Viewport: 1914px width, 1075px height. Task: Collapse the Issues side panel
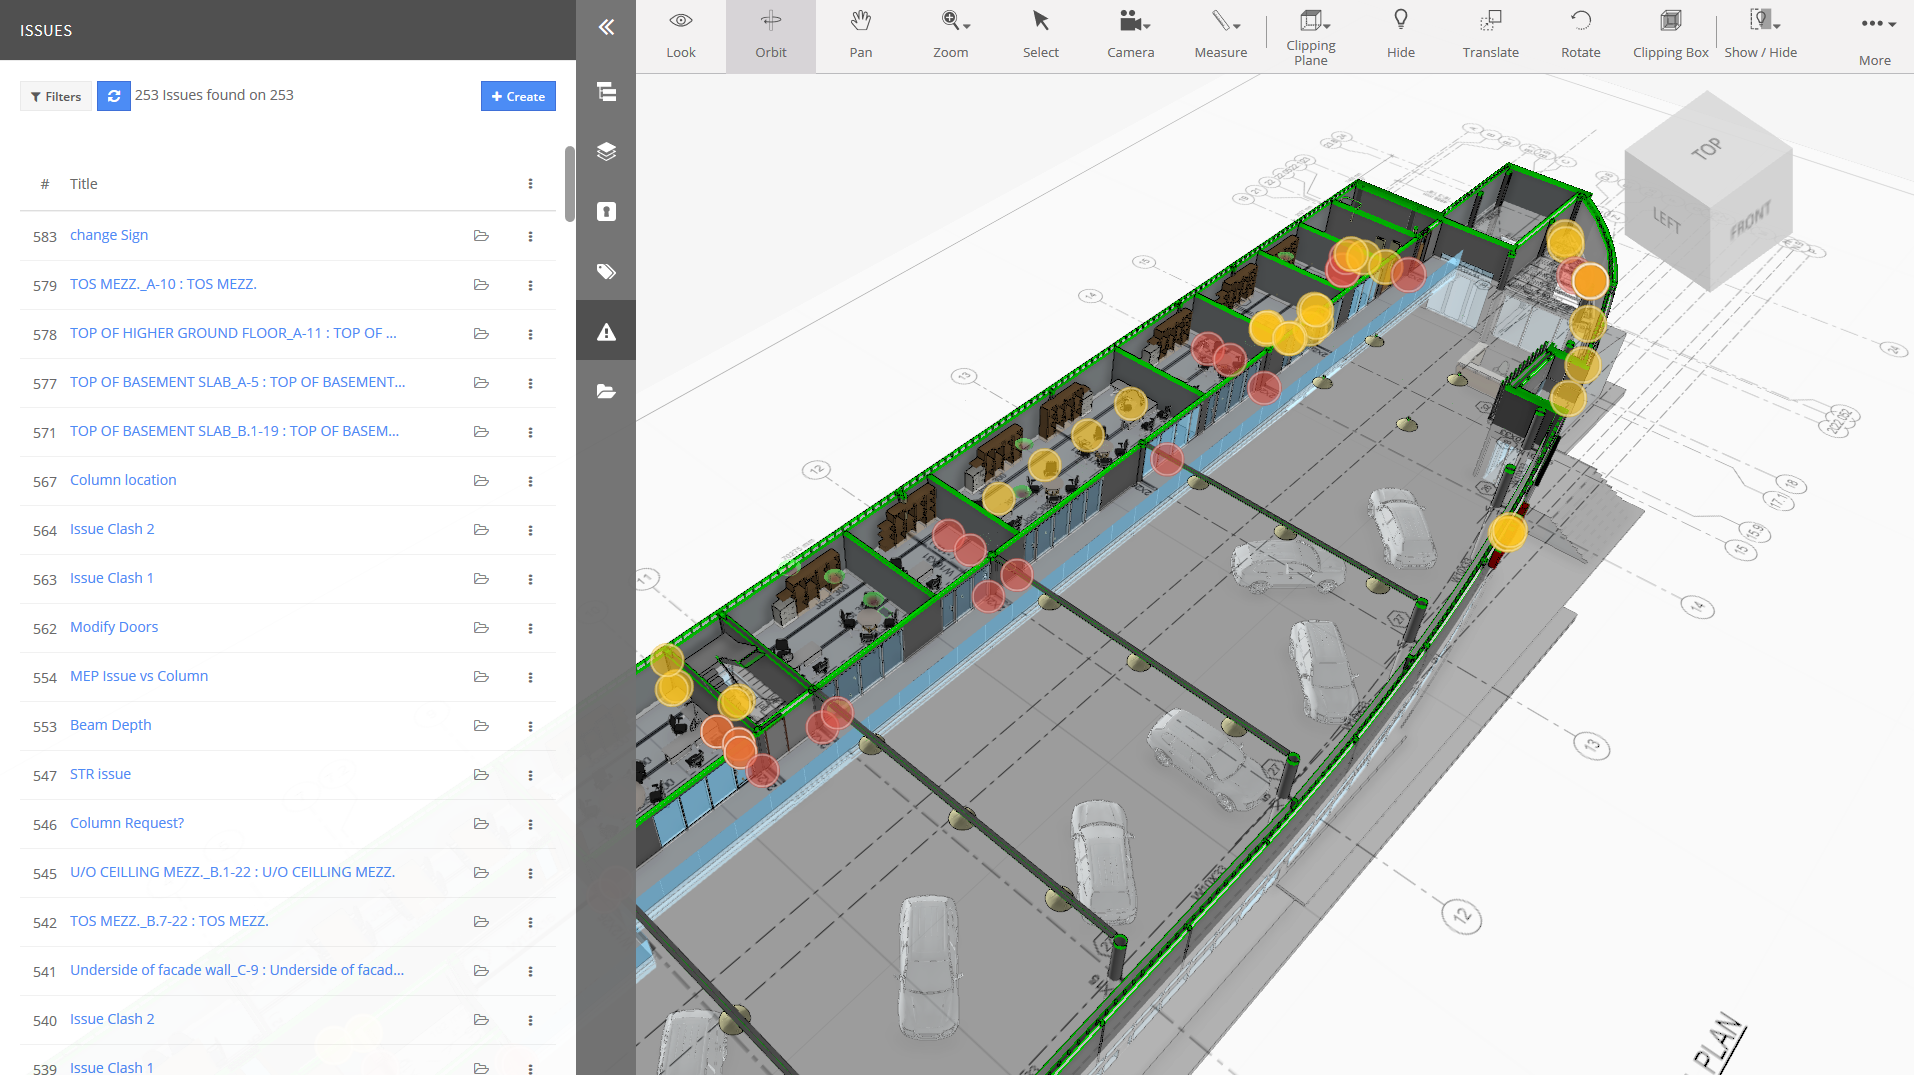(606, 28)
